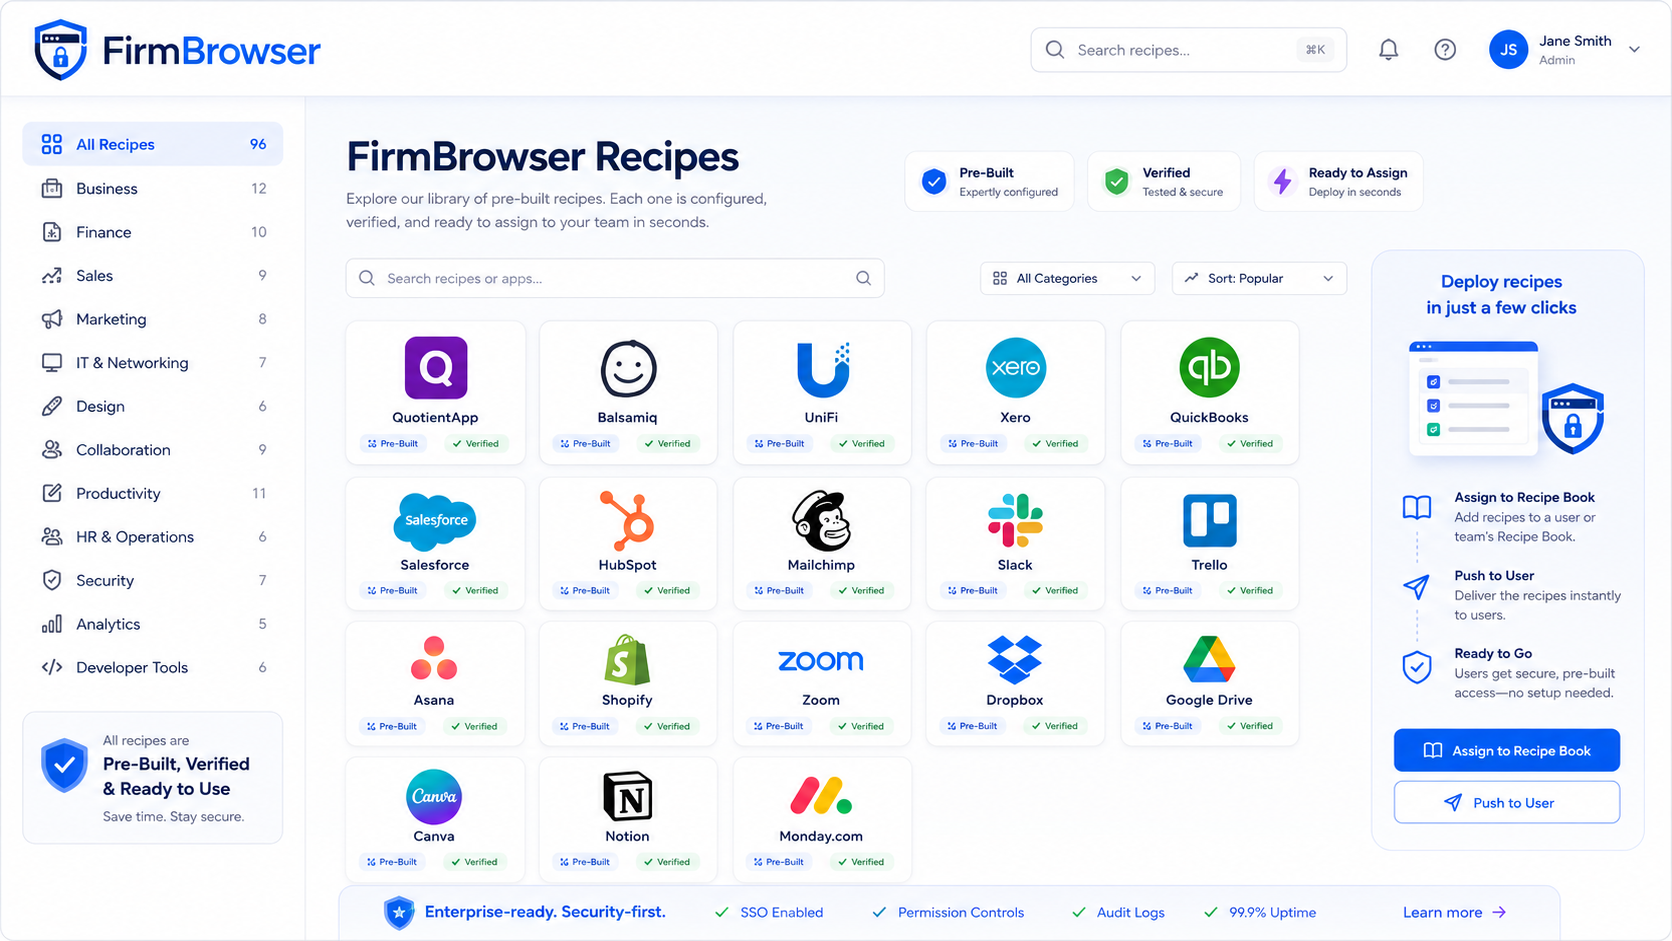Click the Enterprise-ready star shield icon
The image size is (1672, 941).
point(399,912)
